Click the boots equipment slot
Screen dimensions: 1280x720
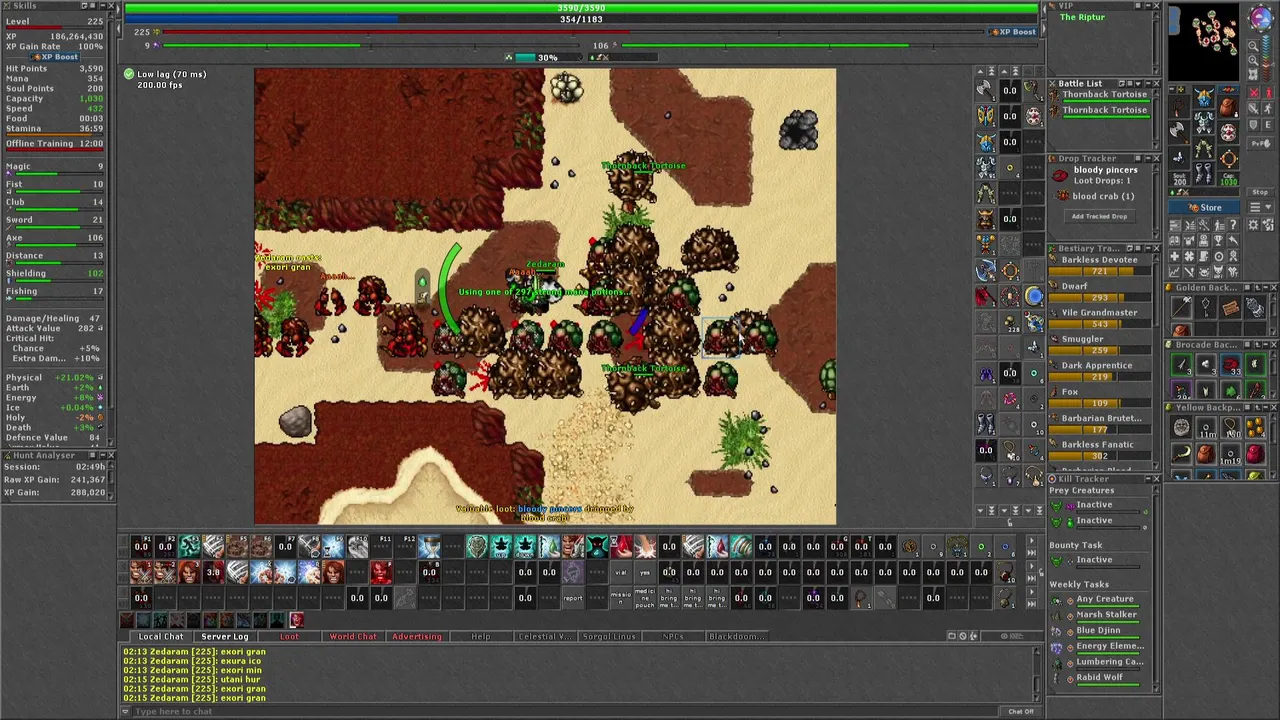[x=1204, y=173]
